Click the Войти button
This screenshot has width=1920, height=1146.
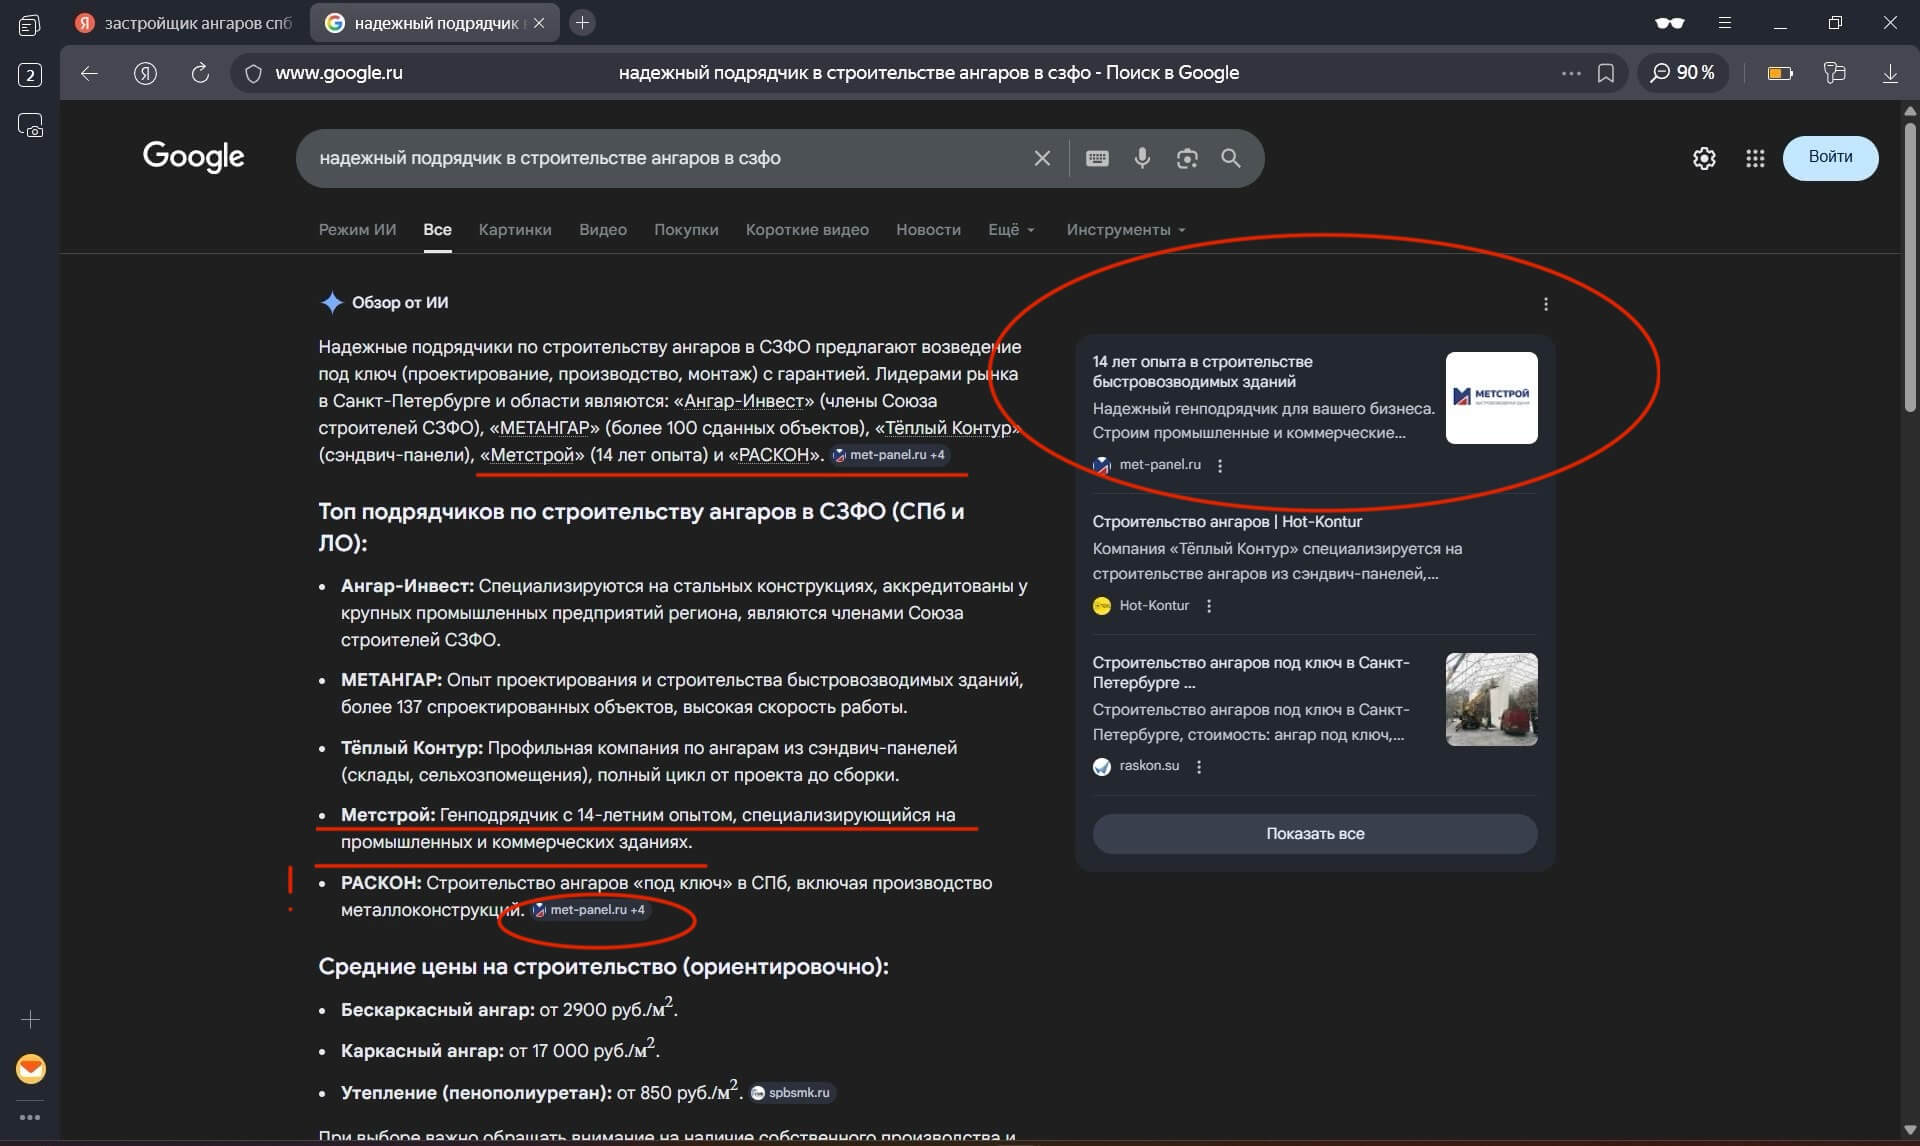1830,158
